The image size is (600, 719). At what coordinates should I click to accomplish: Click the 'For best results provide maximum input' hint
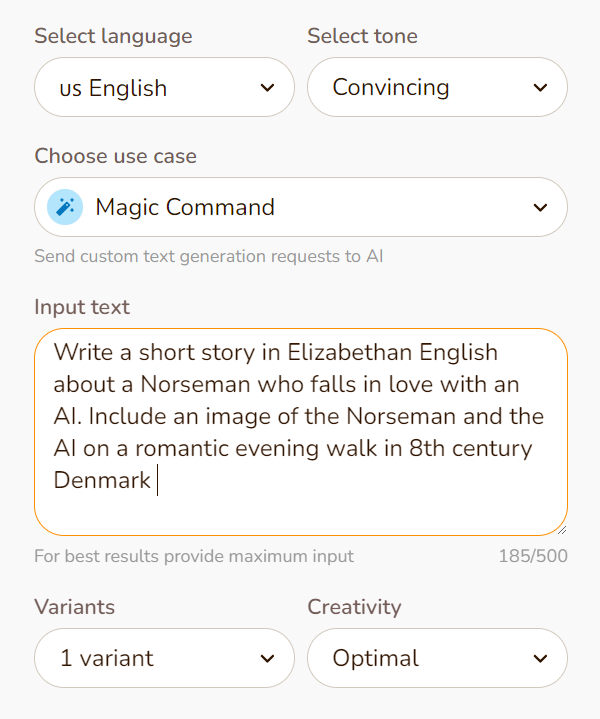pyautogui.click(x=193, y=556)
